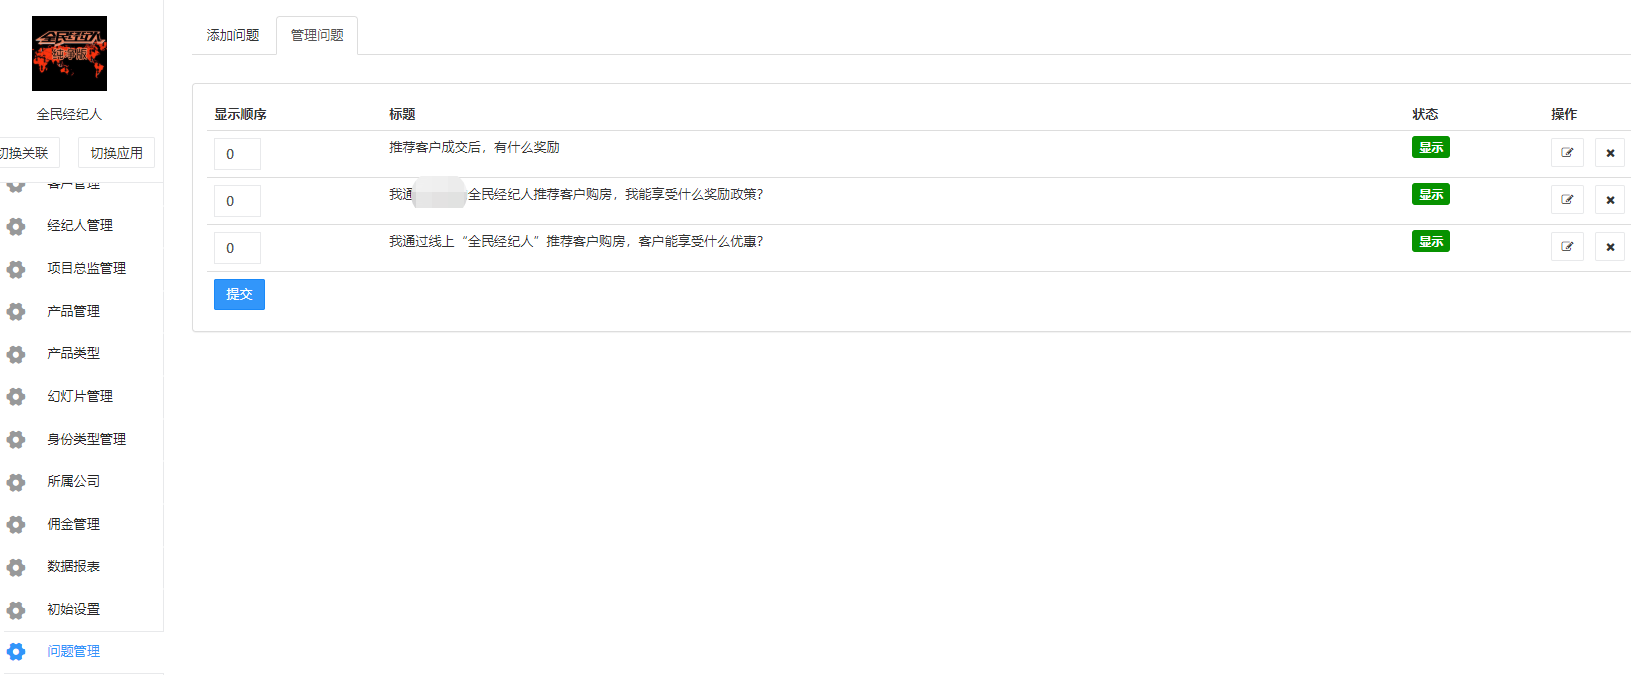Image resolution: width=1631 pixels, height=675 pixels.
Task: Select 佣金管理 in the sidebar
Action: pyautogui.click(x=73, y=524)
